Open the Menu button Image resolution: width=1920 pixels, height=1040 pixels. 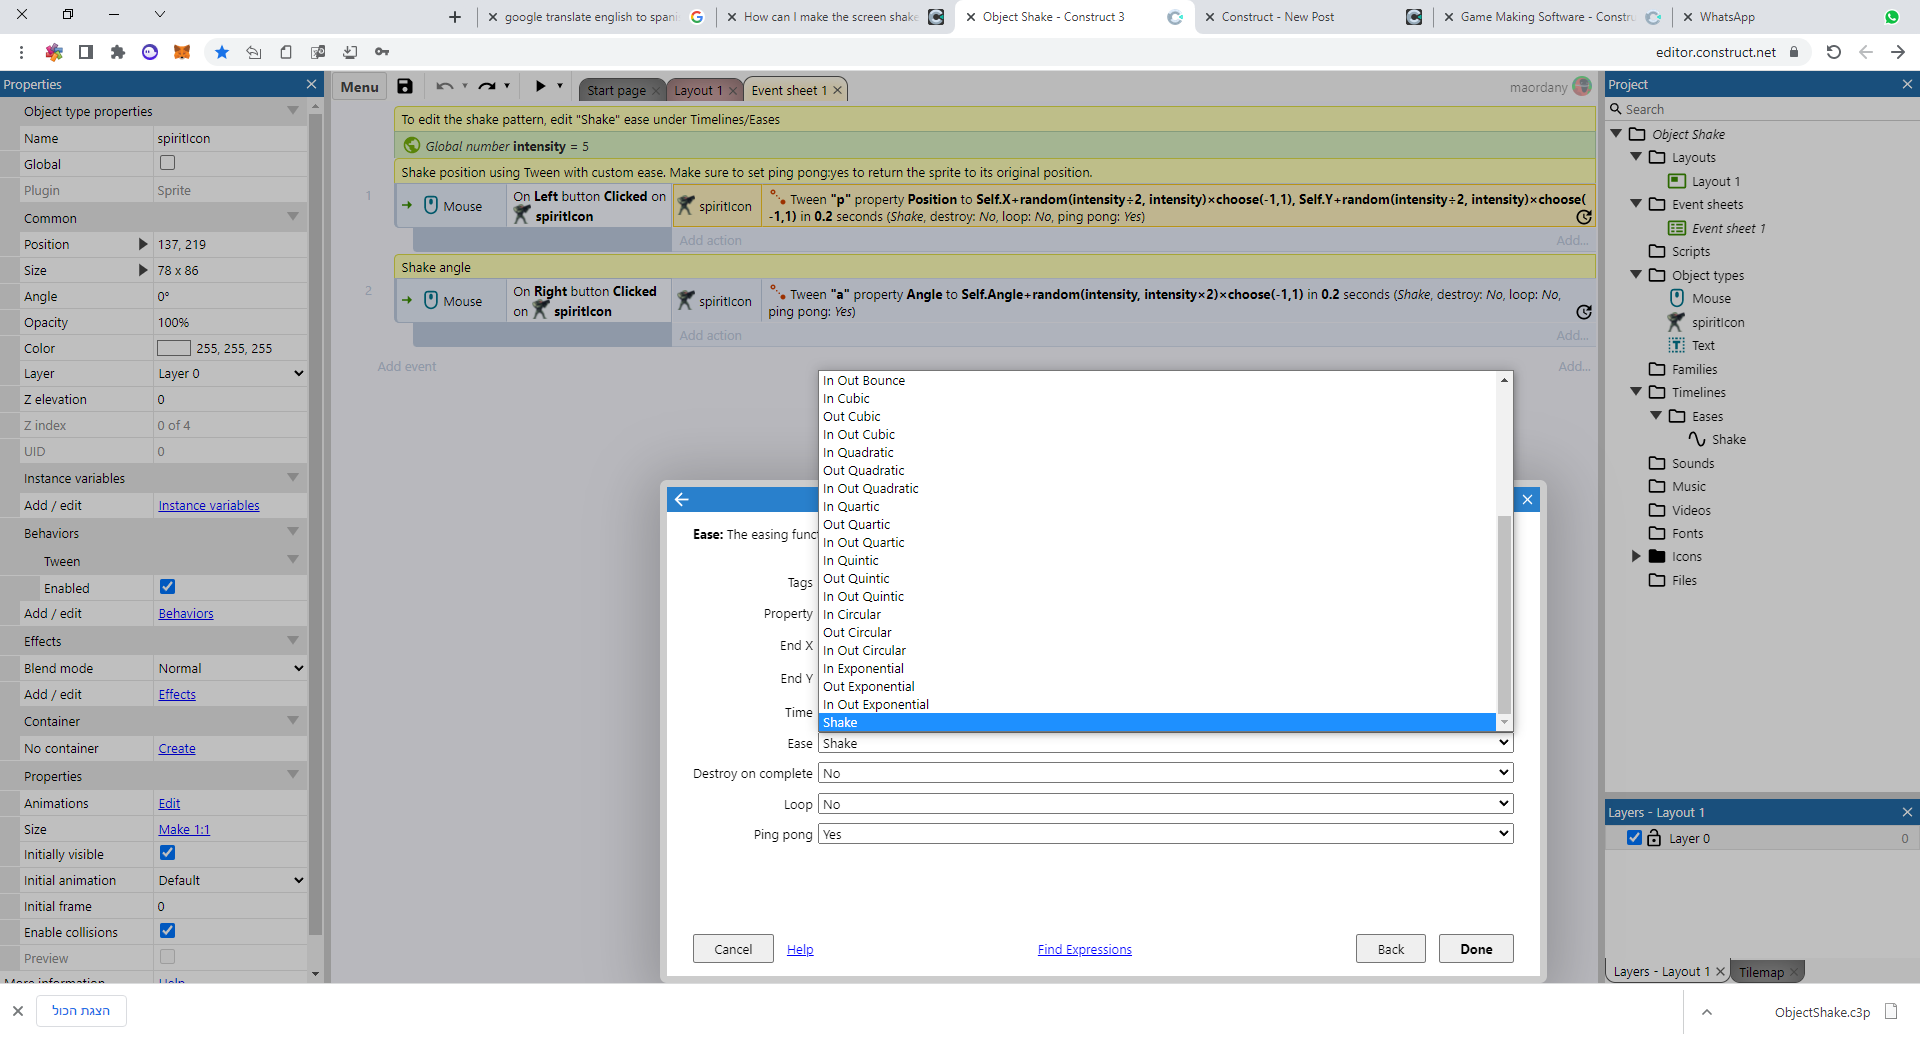tap(359, 87)
